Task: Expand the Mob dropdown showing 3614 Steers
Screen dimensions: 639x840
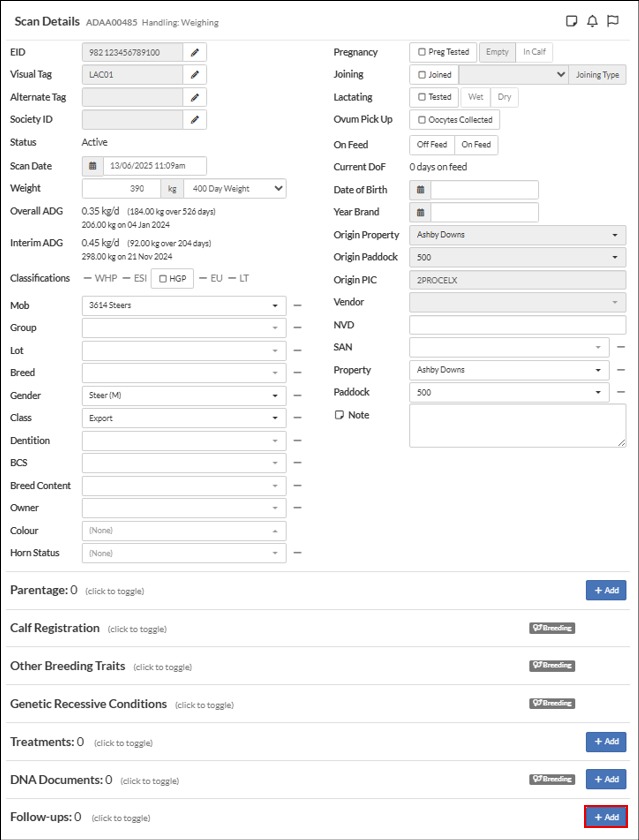Action: (x=183, y=305)
